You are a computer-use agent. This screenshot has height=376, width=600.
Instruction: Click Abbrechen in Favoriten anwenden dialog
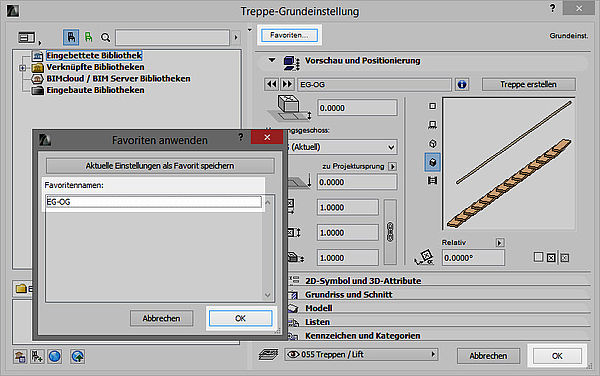(x=161, y=318)
